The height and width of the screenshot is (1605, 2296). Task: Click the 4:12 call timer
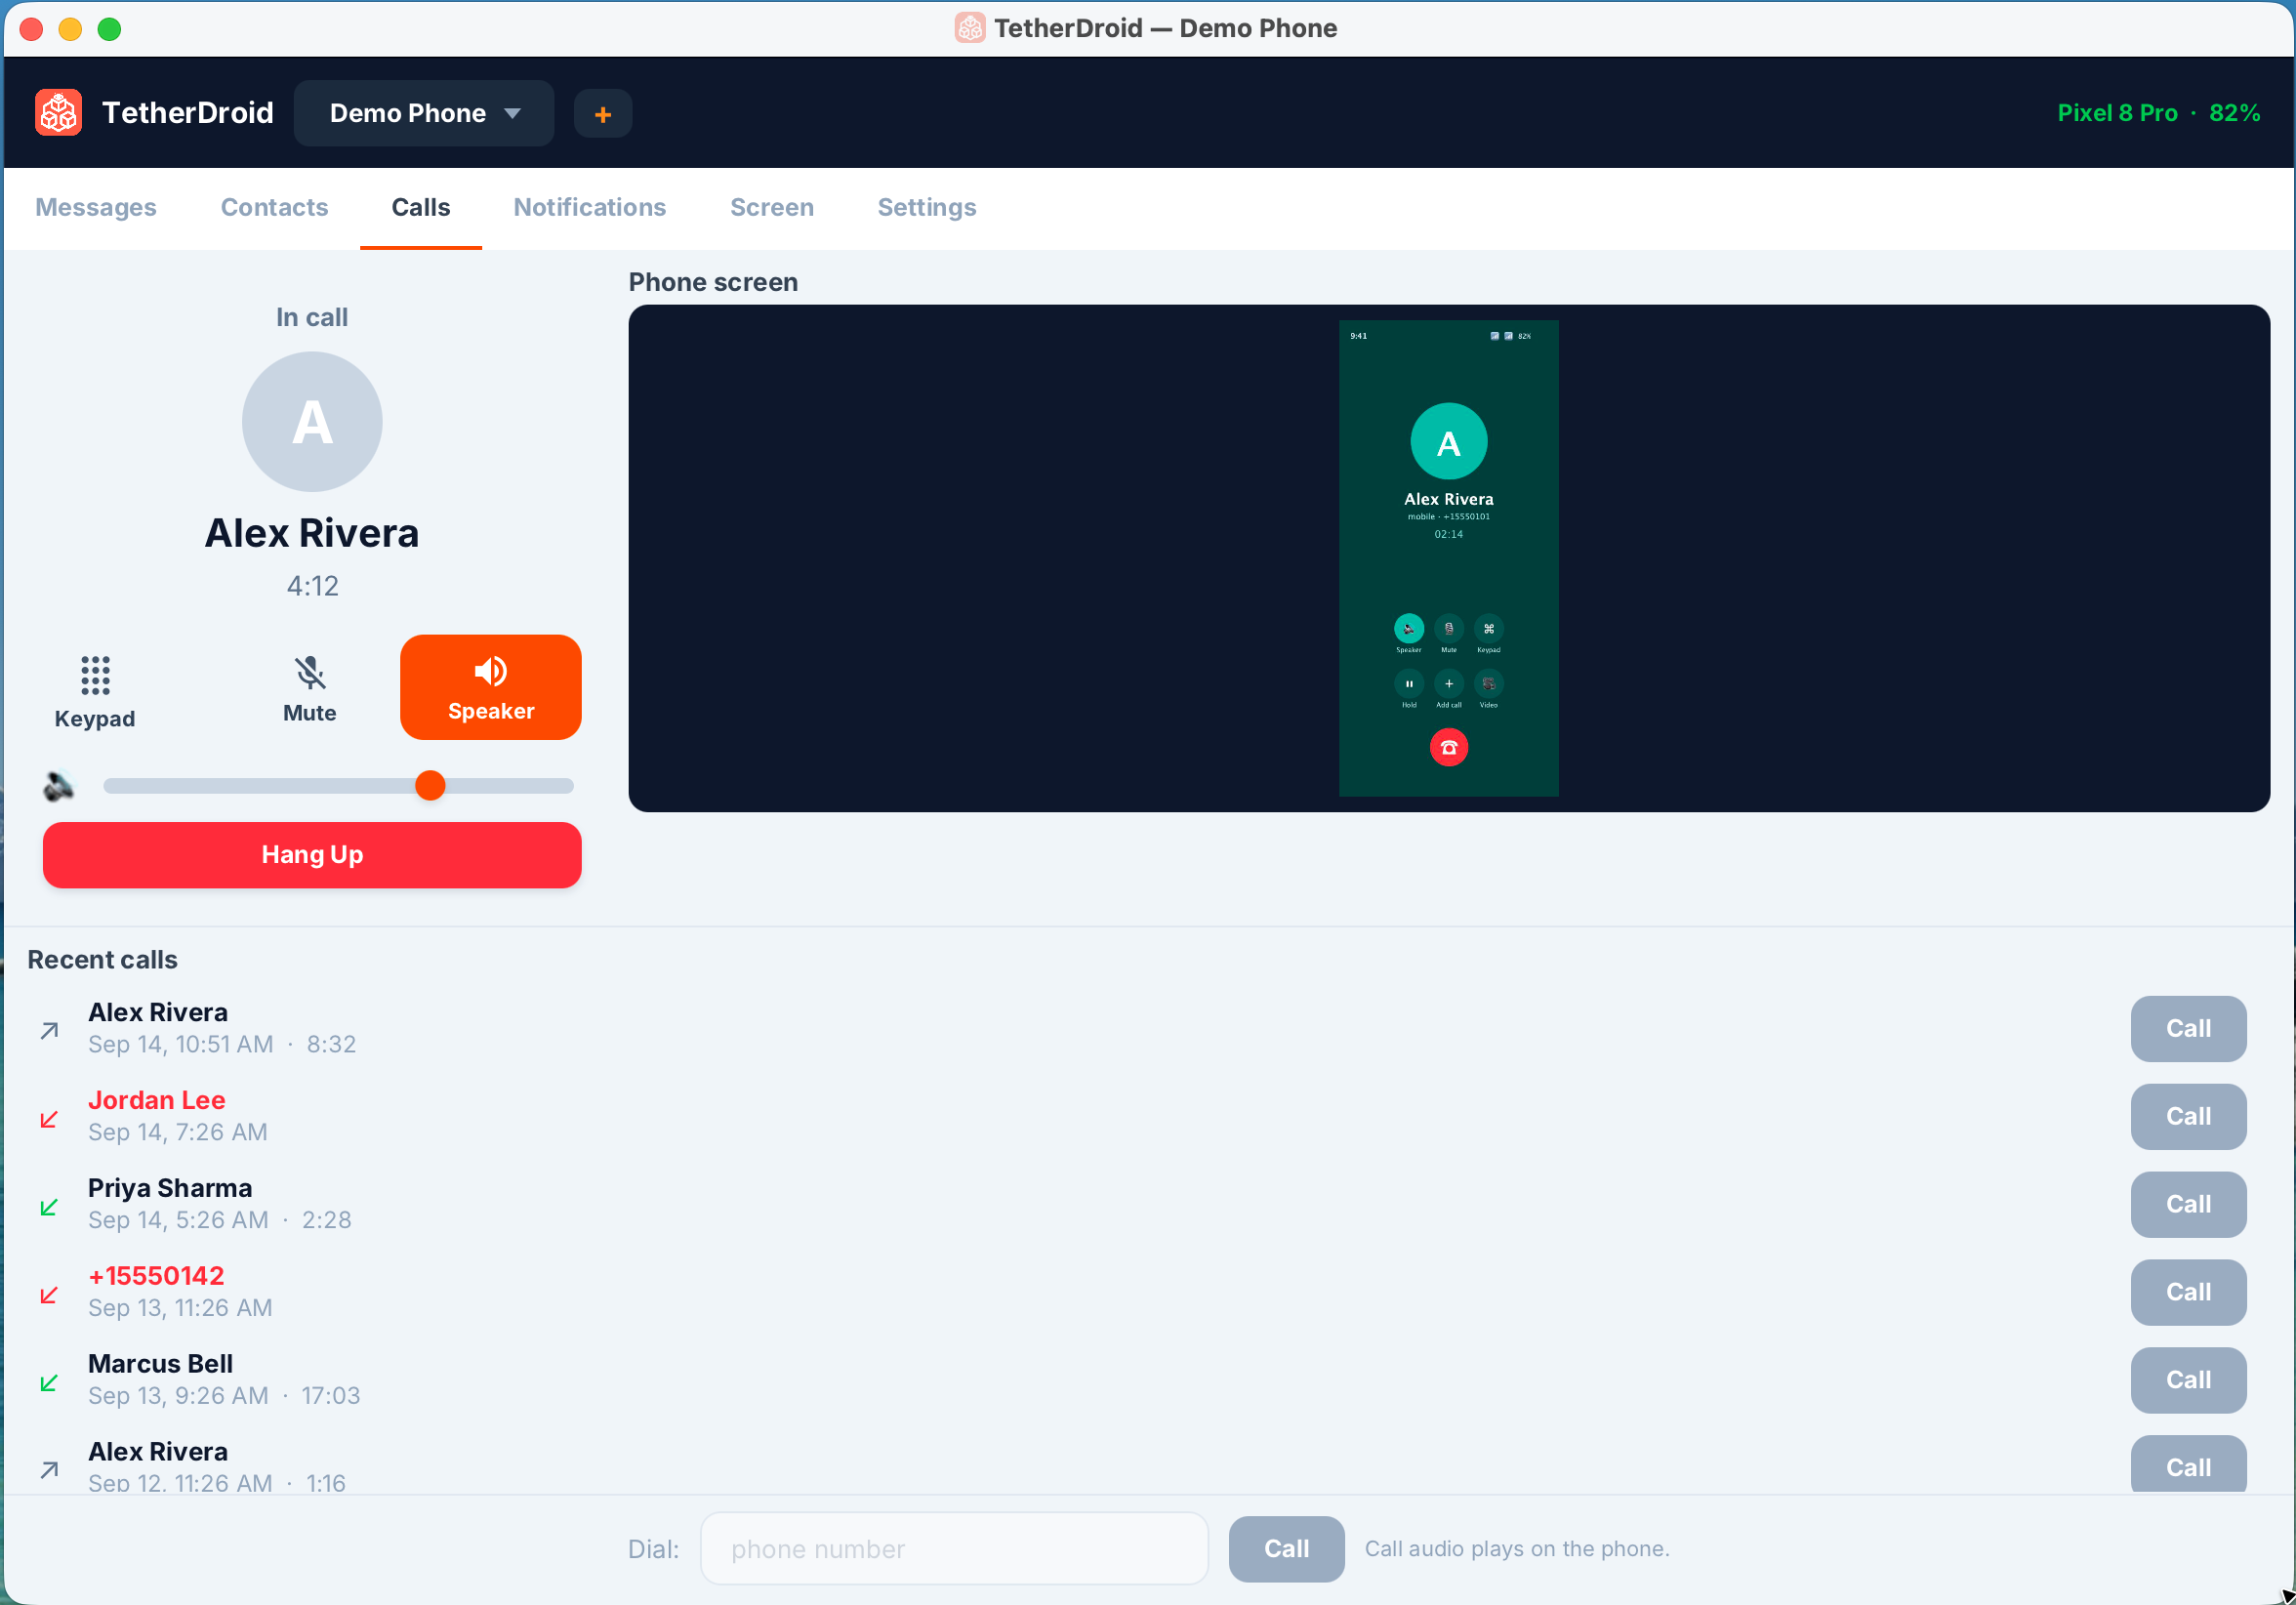pyautogui.click(x=312, y=586)
